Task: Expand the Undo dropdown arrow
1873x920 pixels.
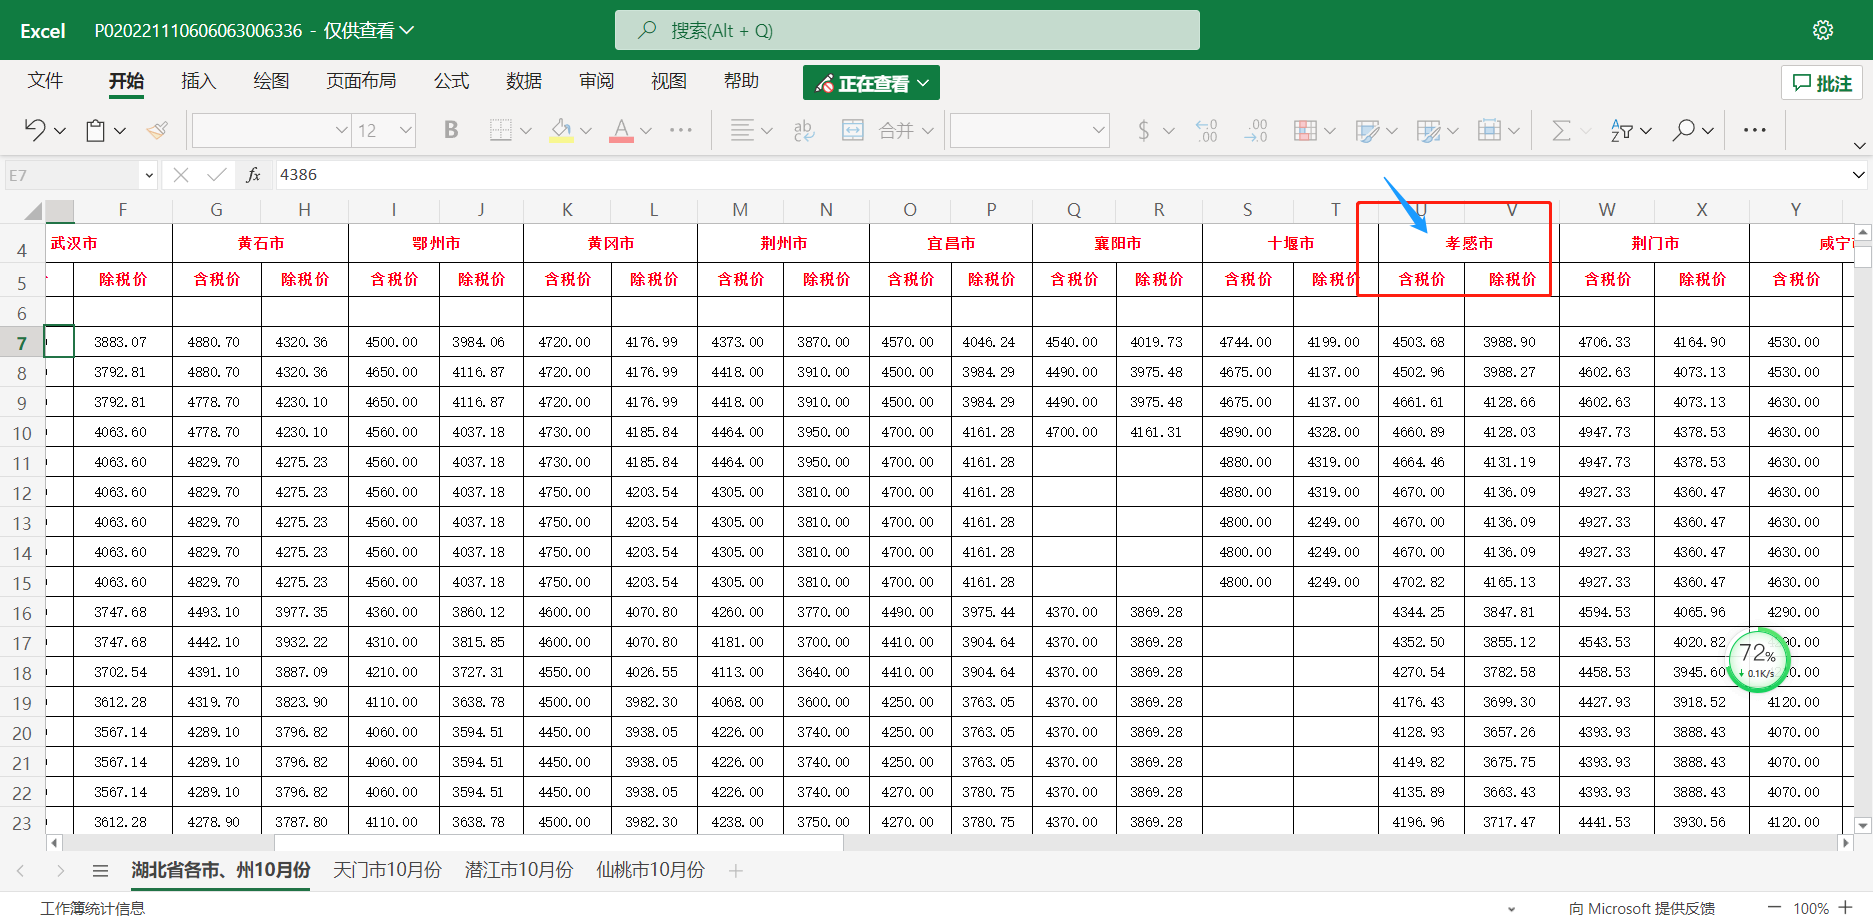Action: pyautogui.click(x=60, y=130)
